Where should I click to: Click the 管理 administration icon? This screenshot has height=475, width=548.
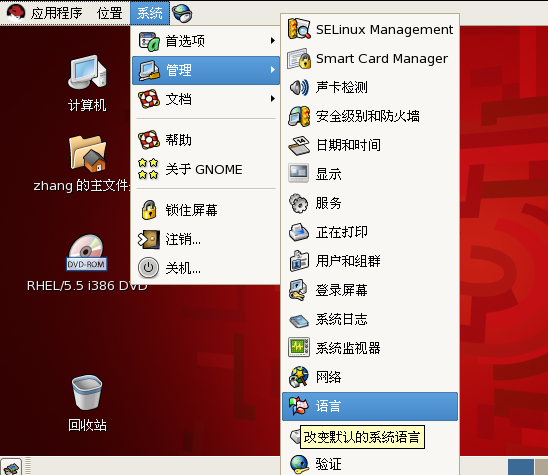point(149,70)
